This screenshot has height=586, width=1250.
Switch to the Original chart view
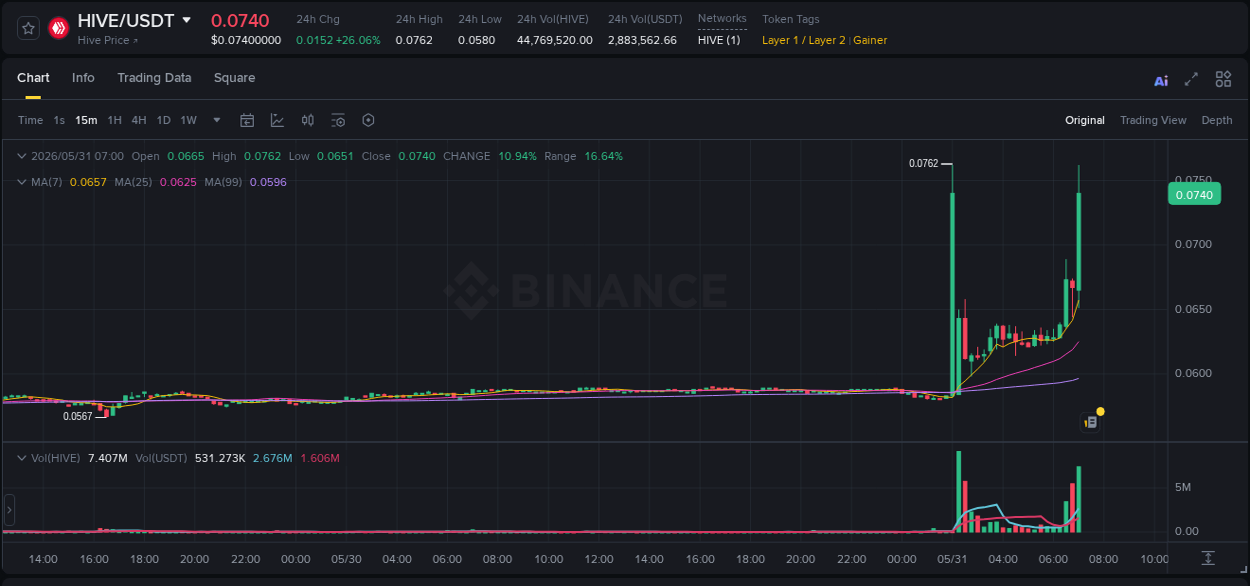tap(1085, 120)
